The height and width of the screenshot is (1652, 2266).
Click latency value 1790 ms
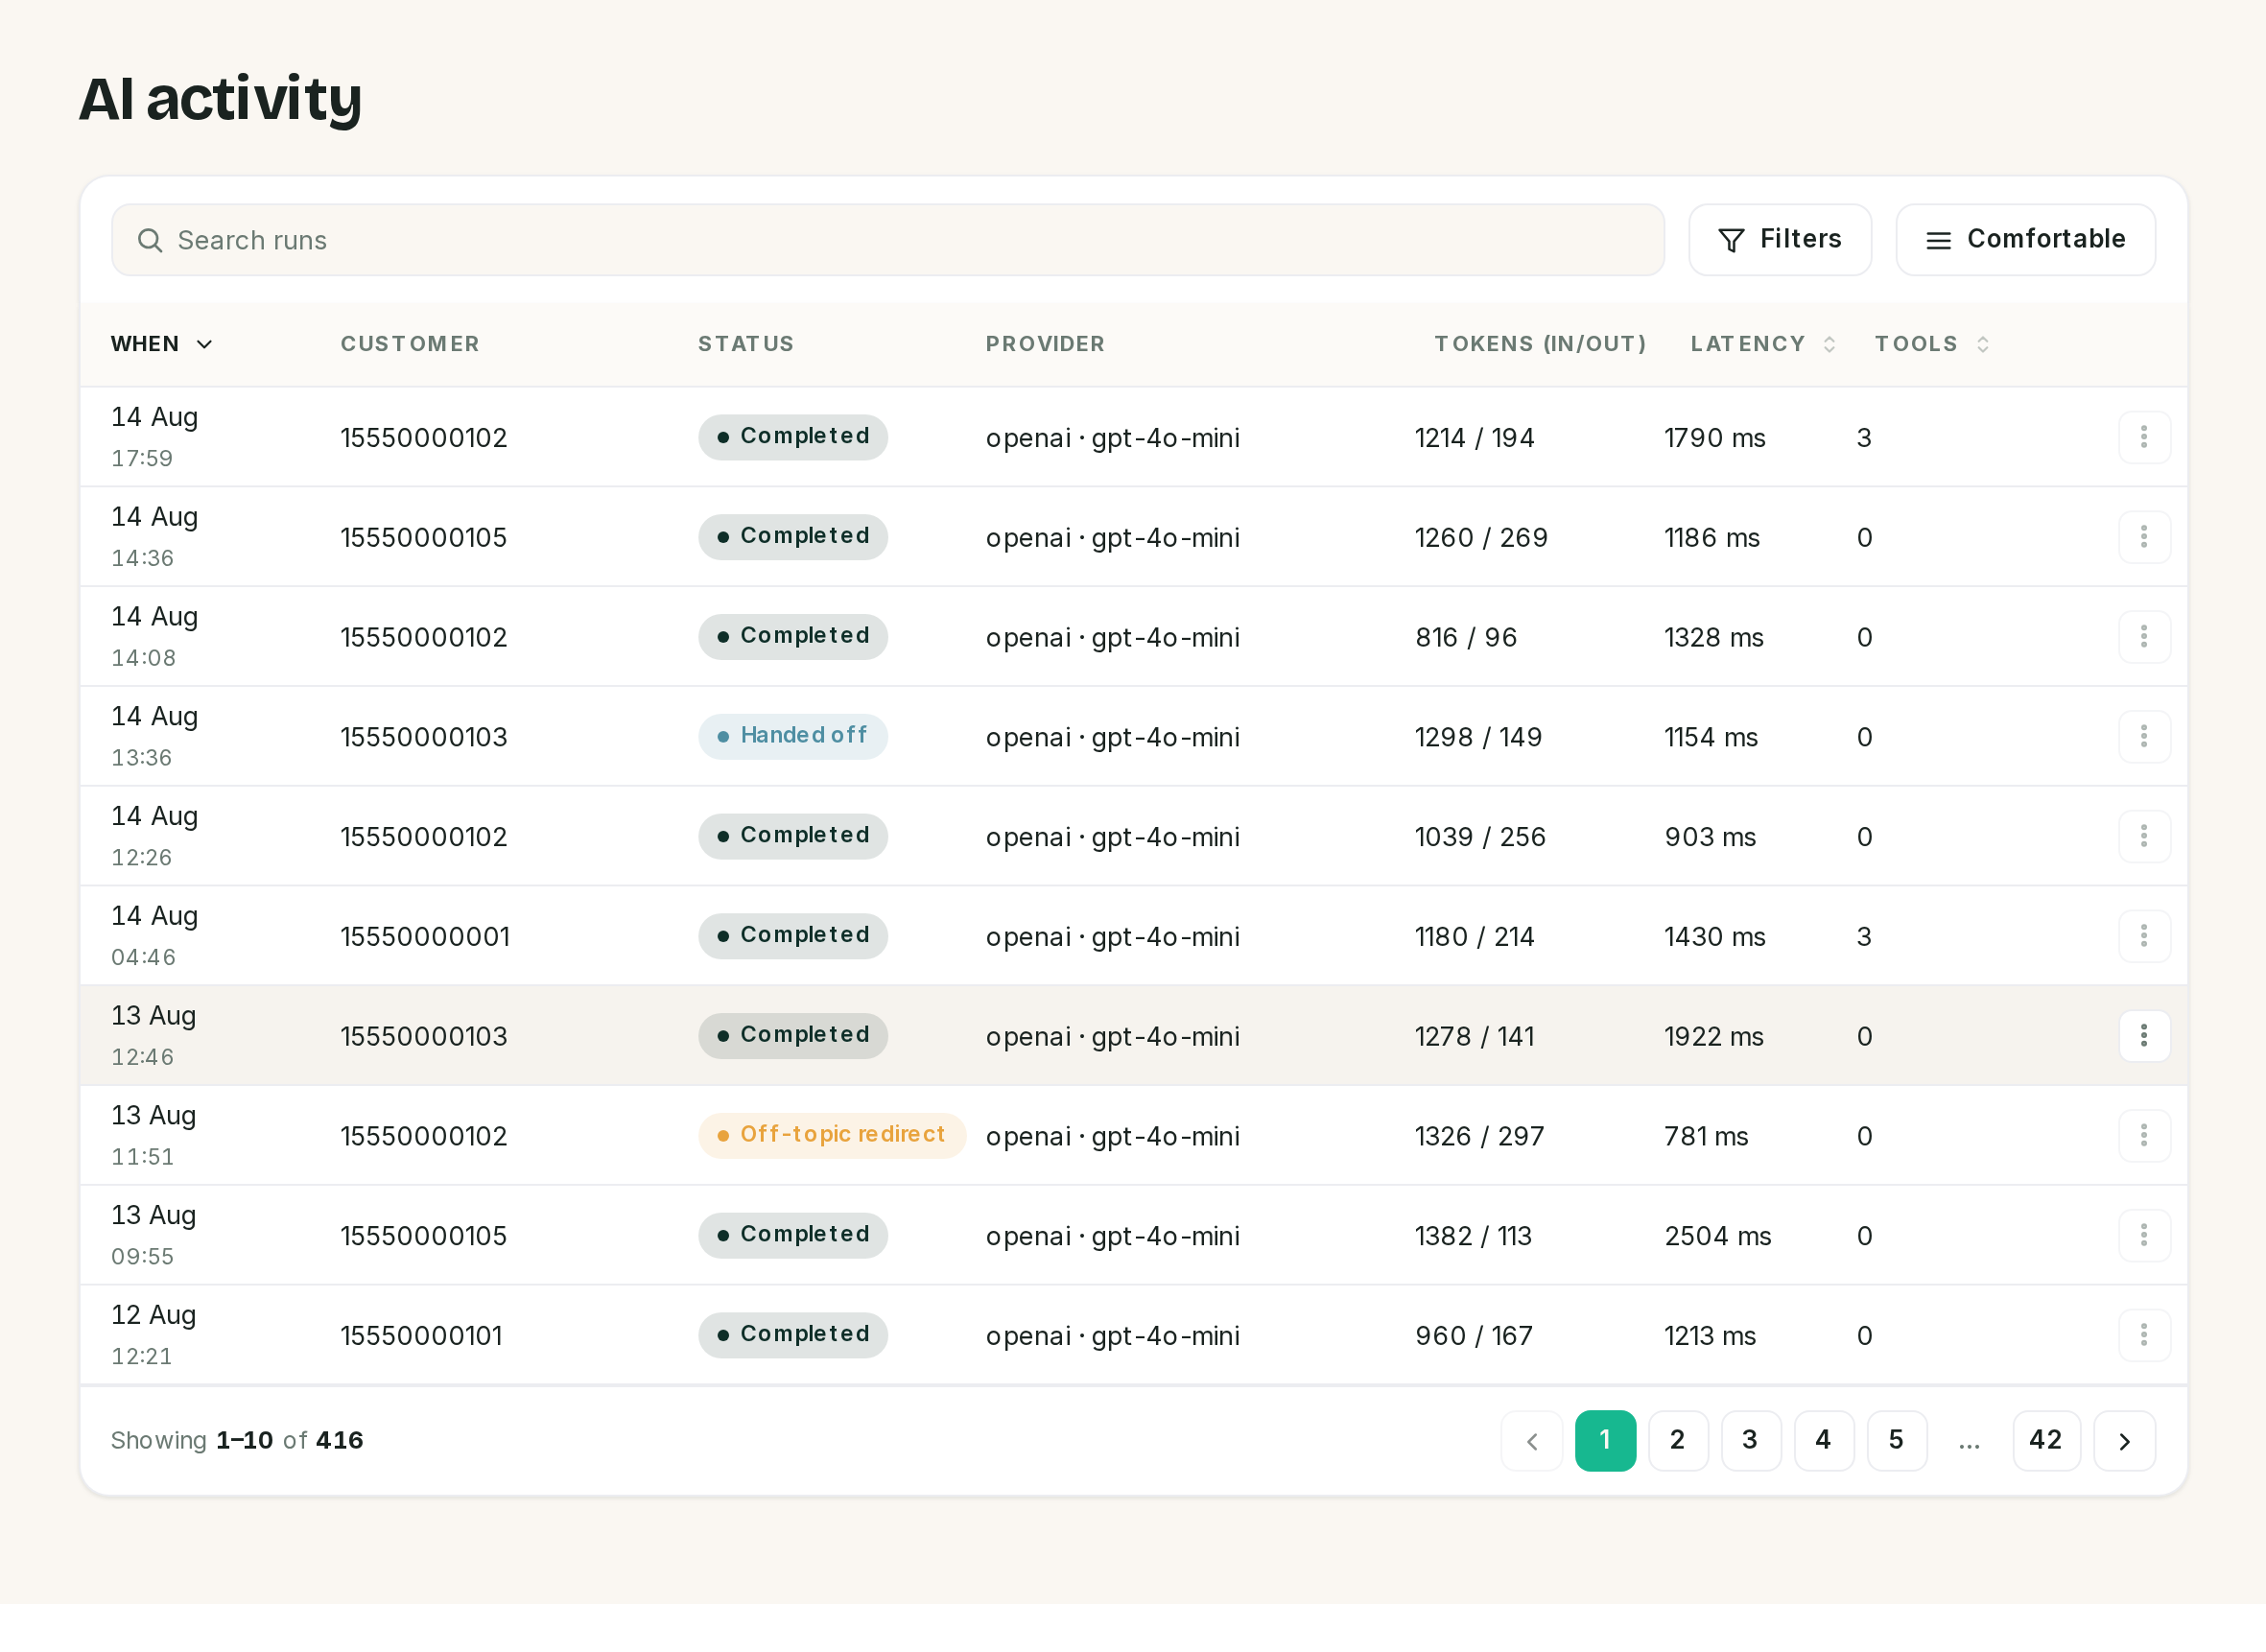(x=1714, y=438)
